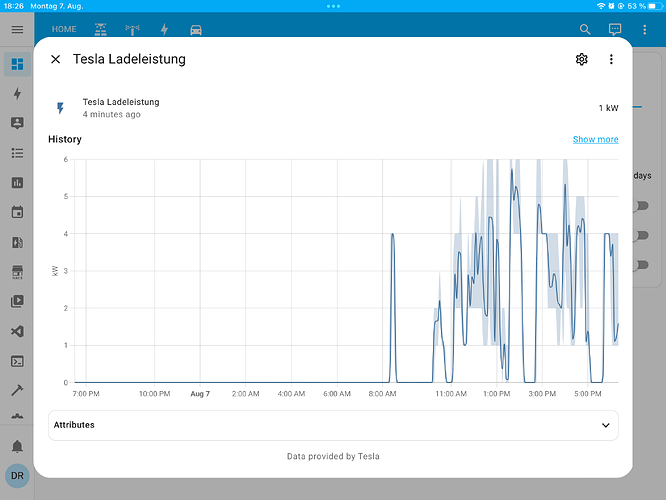Close the Tesla Ladeleistung dialog
This screenshot has width=666, height=500.
coord(56,59)
